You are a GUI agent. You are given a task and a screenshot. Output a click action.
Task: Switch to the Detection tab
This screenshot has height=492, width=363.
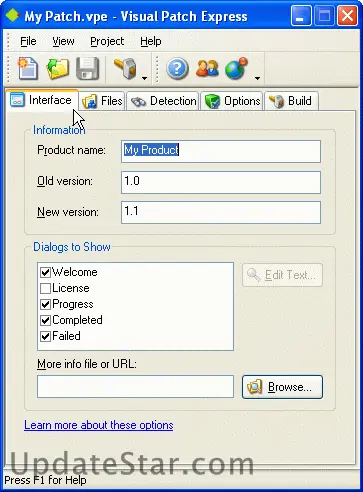163,101
